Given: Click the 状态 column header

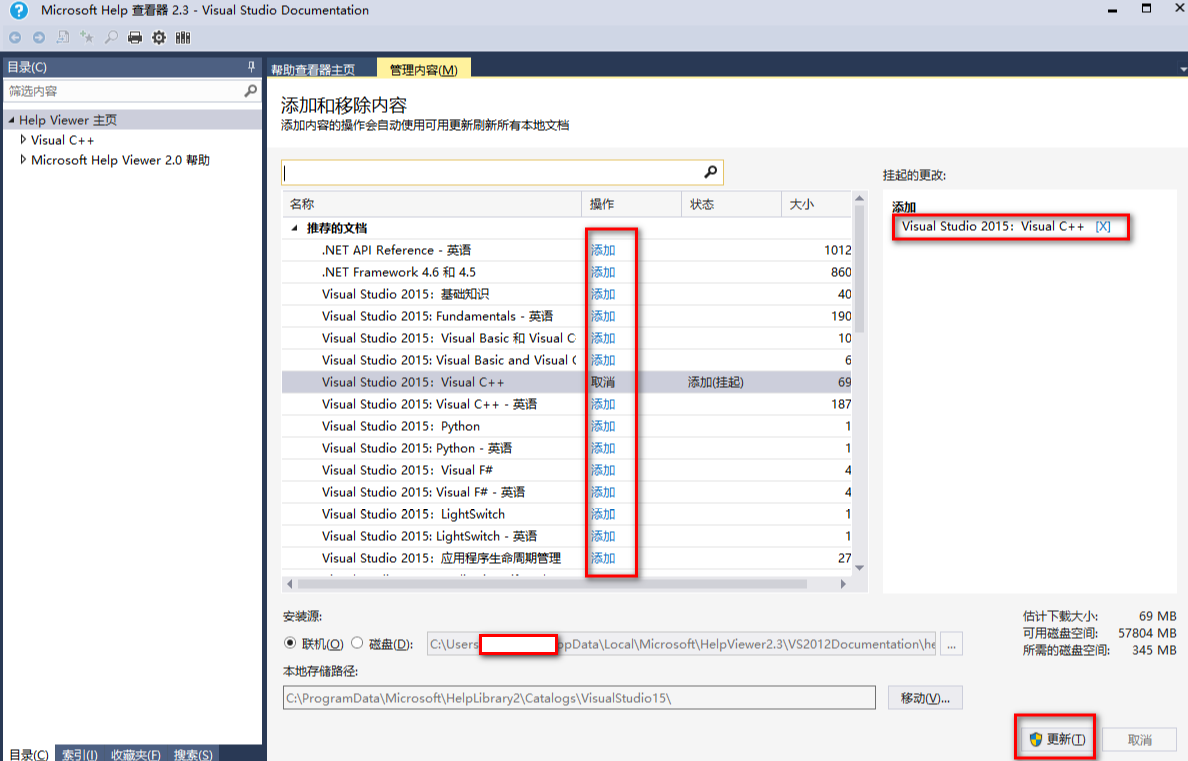Looking at the screenshot, I should point(731,204).
